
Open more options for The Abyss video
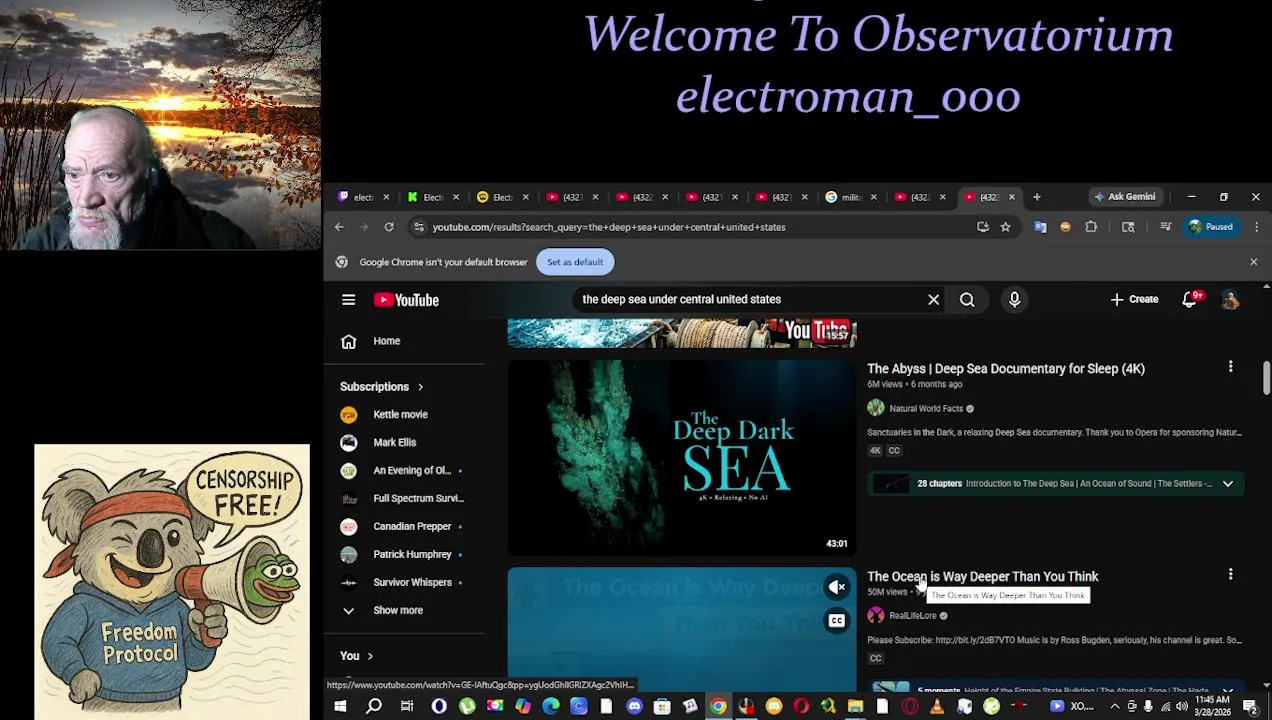coord(1230,367)
